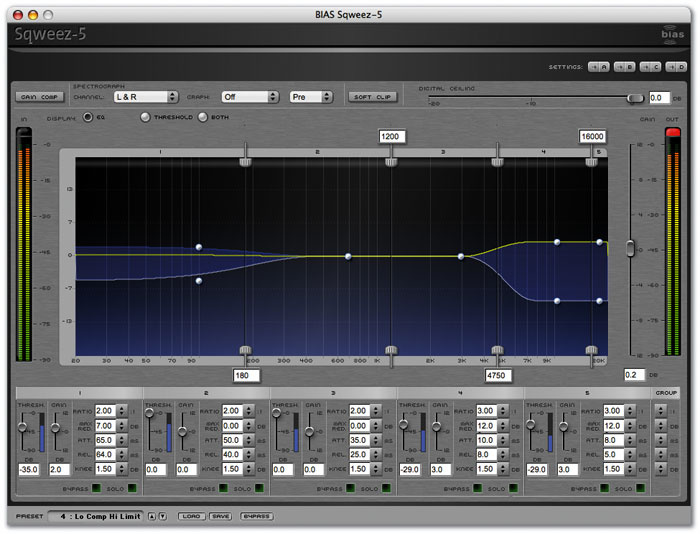Image resolution: width=700 pixels, height=534 pixels.
Task: Select the band 2 header tab
Action: (206, 393)
